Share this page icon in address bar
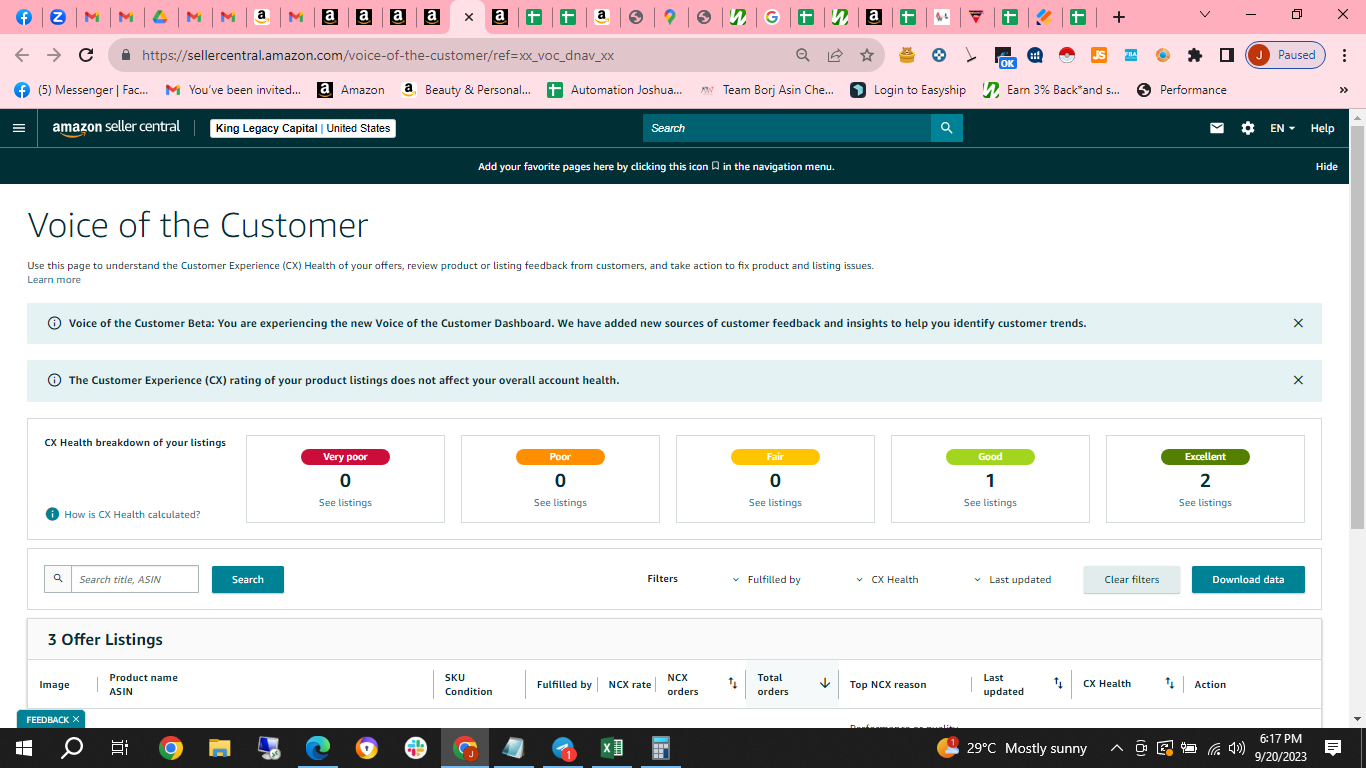The width and height of the screenshot is (1366, 768). tap(835, 55)
